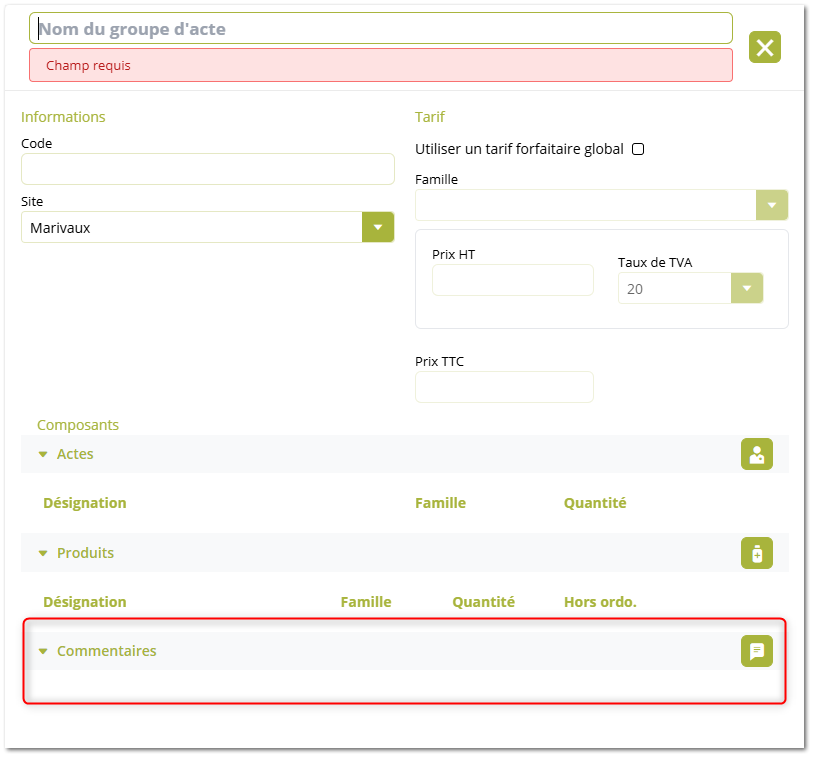813x757 pixels.
Task: Open the Famille dropdown under Tarif
Action: click(771, 205)
